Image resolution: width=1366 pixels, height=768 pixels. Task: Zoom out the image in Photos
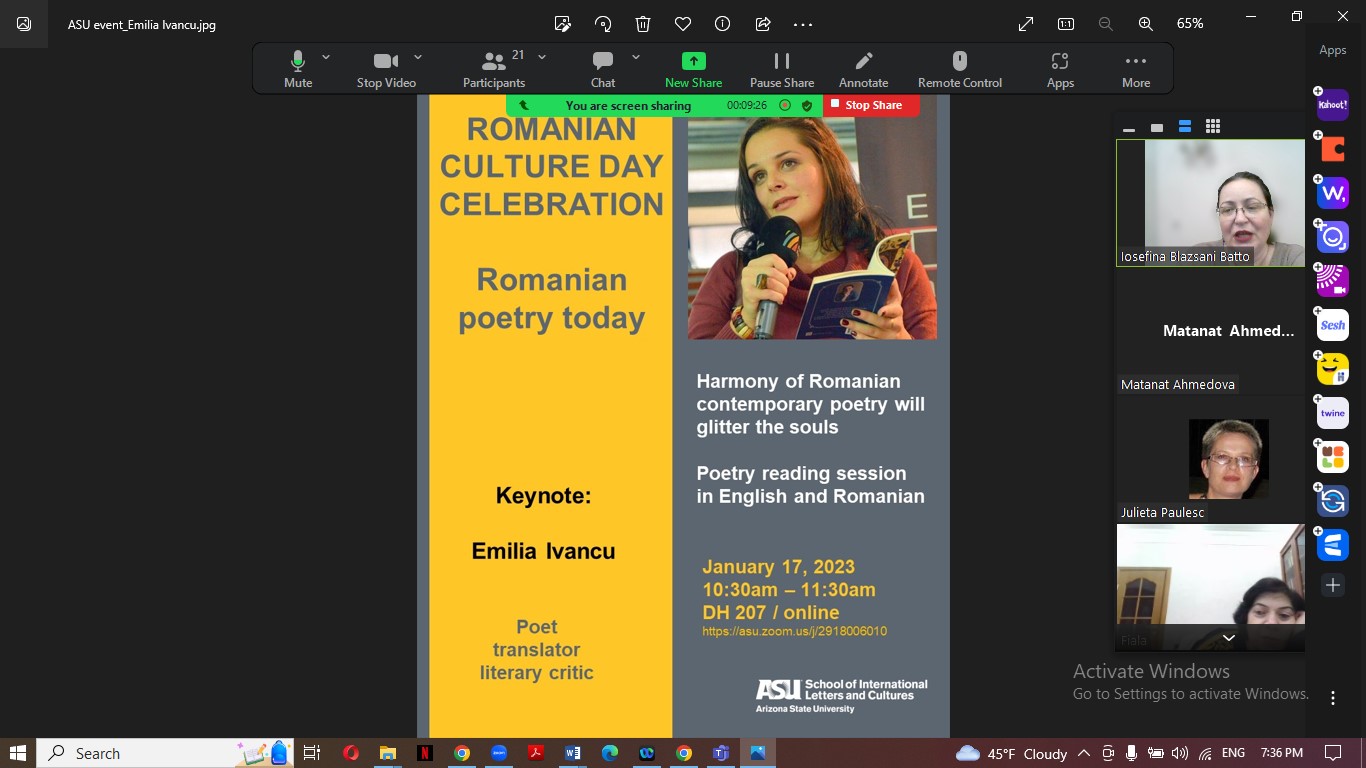click(x=1105, y=24)
